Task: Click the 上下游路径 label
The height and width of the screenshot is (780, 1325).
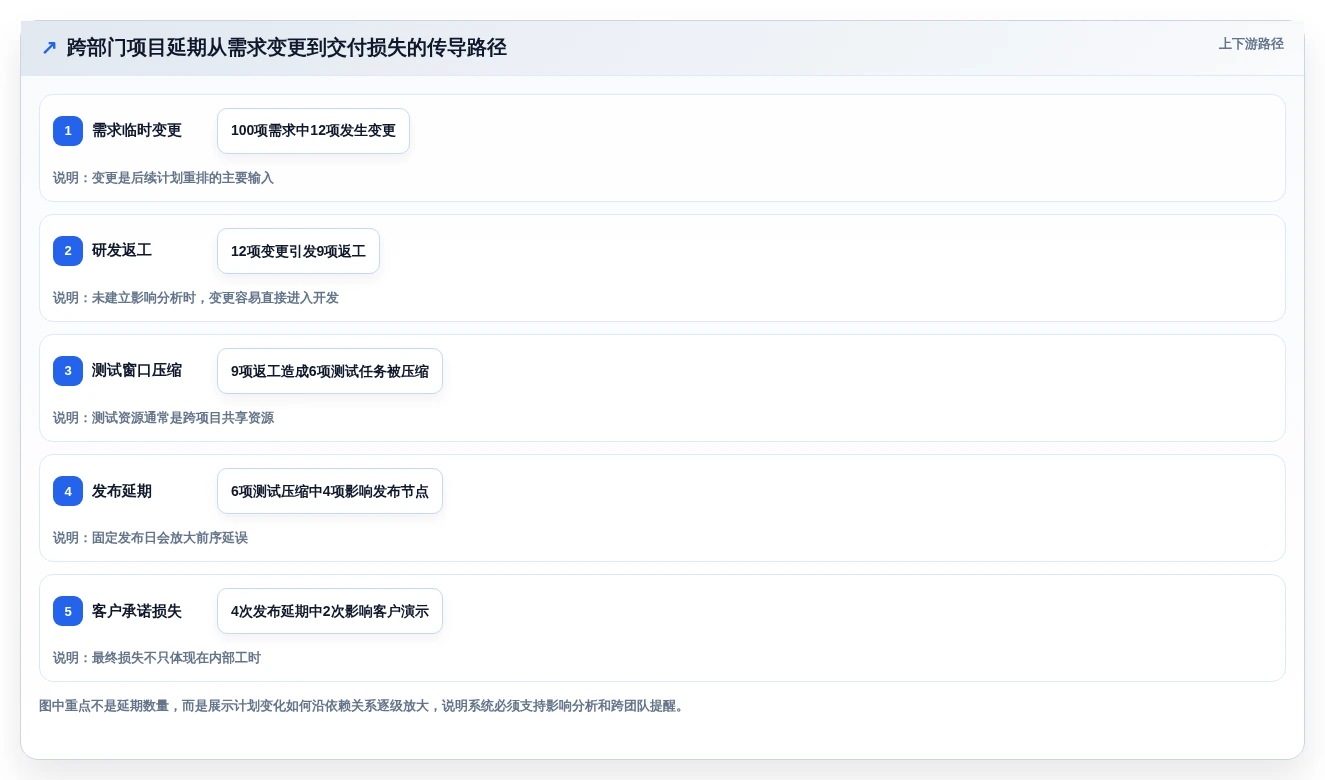Action: coord(1251,44)
